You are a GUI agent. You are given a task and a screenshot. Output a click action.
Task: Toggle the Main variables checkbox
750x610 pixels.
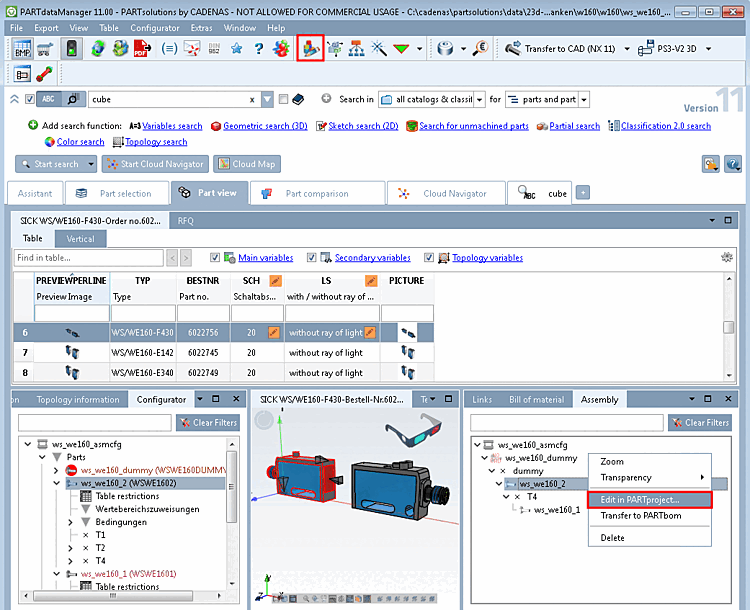click(215, 257)
